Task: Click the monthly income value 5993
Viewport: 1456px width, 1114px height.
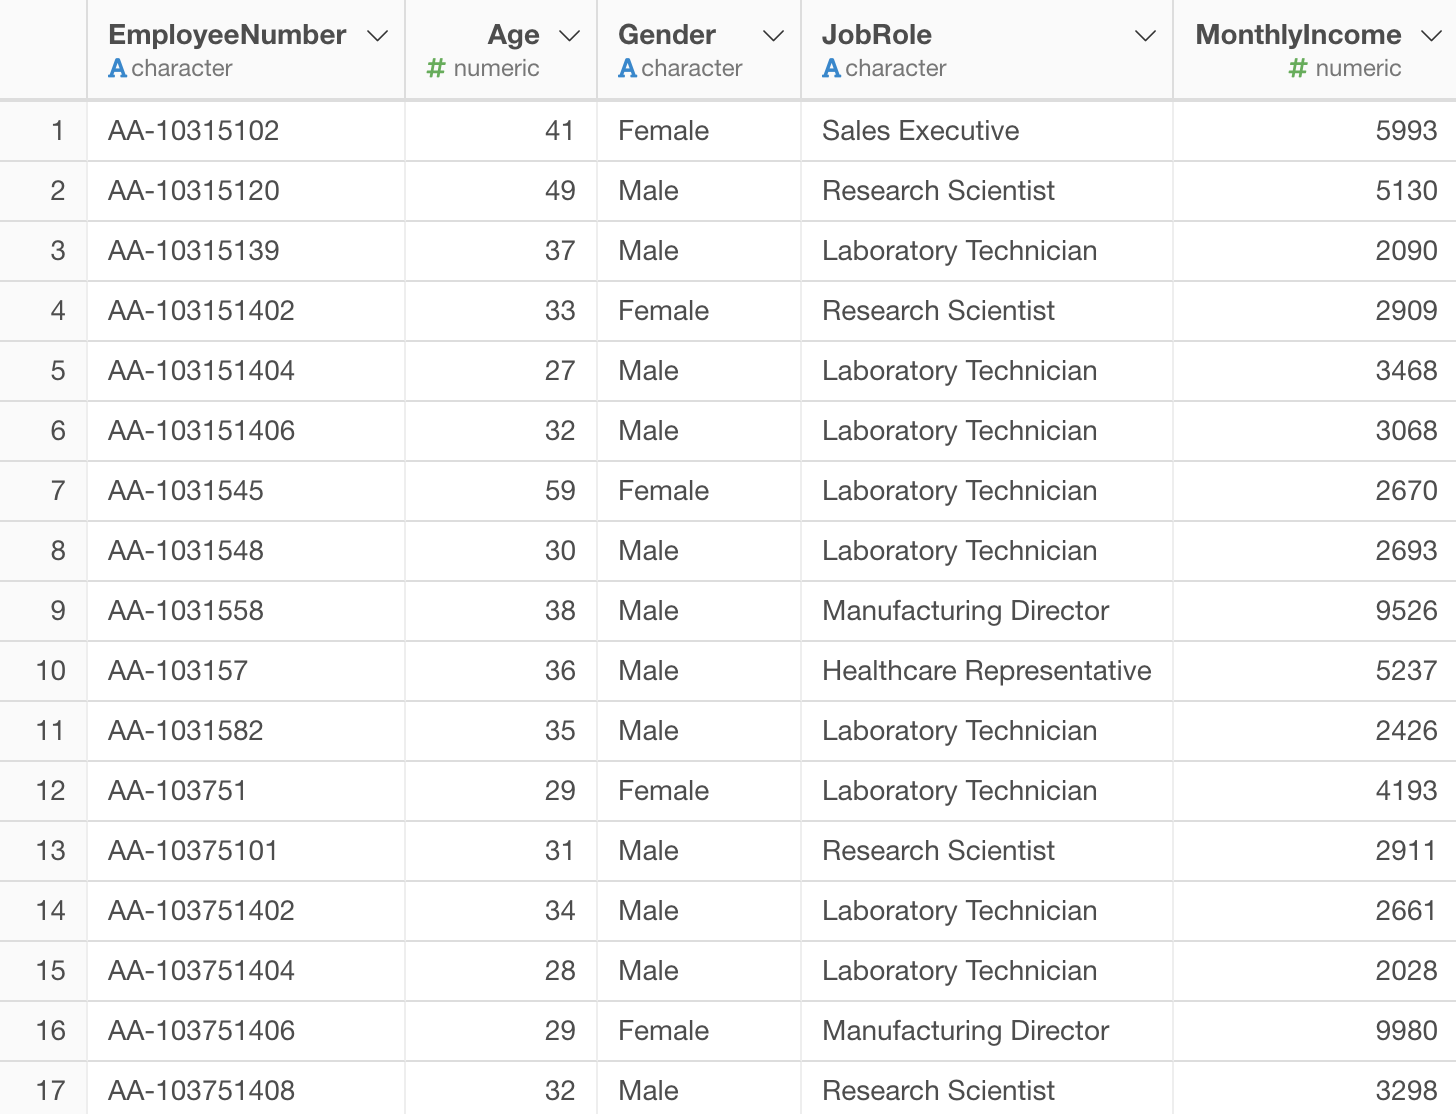Action: pyautogui.click(x=1406, y=131)
